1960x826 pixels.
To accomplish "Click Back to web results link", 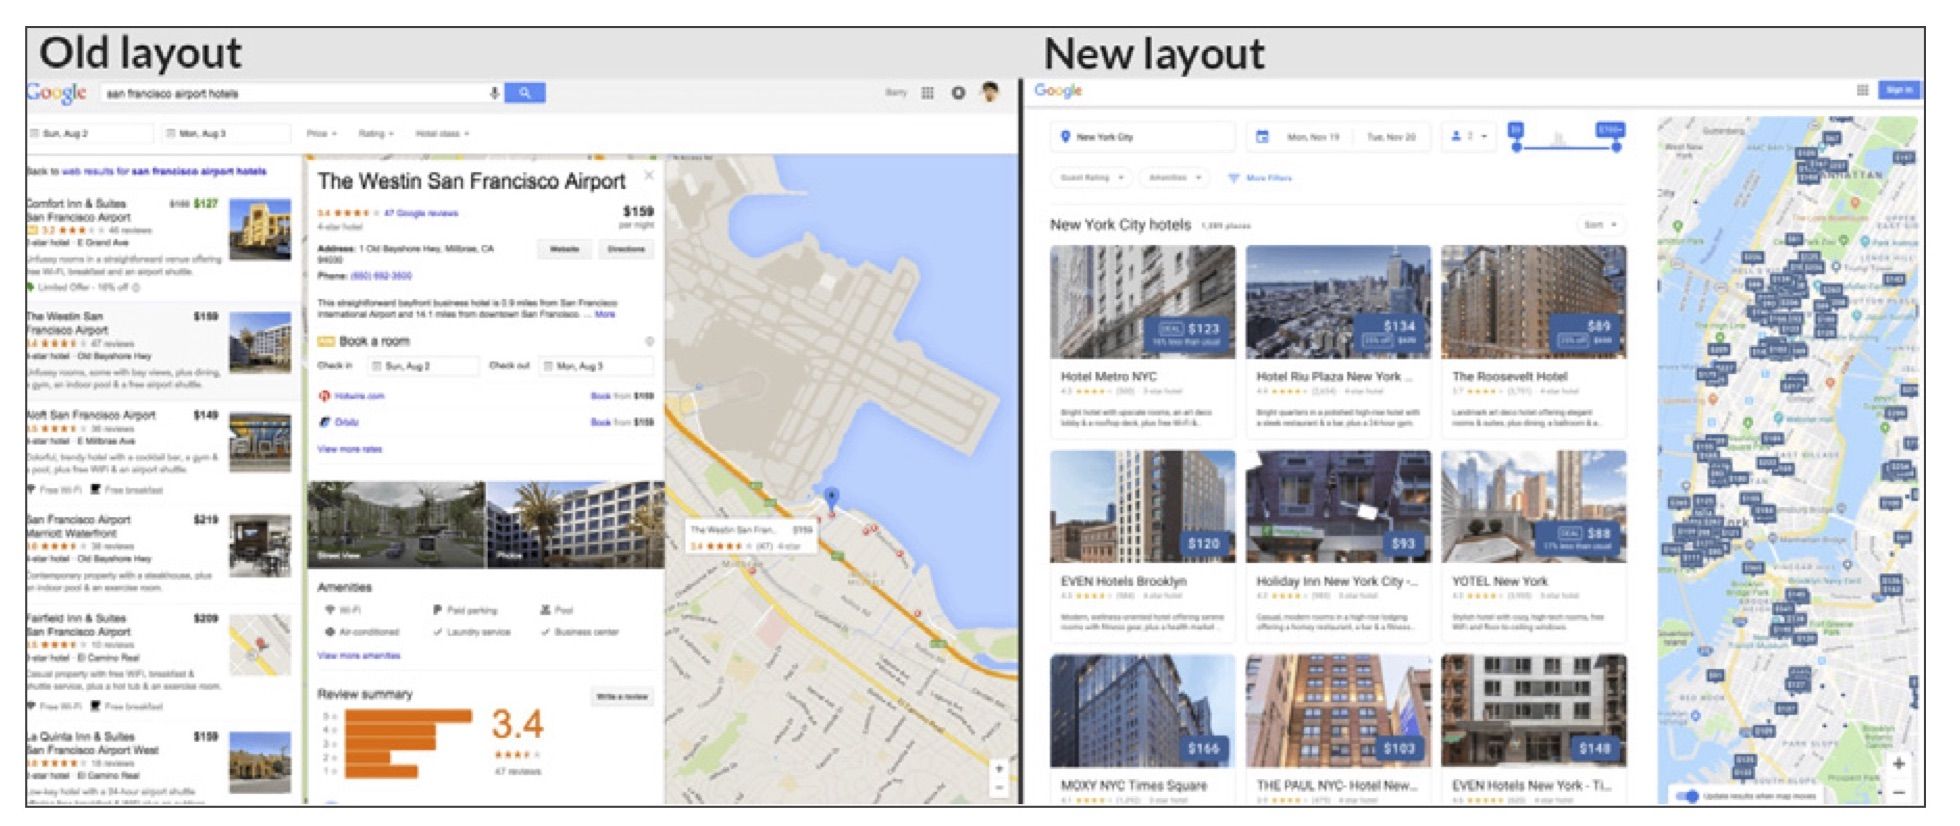I will pyautogui.click(x=147, y=171).
